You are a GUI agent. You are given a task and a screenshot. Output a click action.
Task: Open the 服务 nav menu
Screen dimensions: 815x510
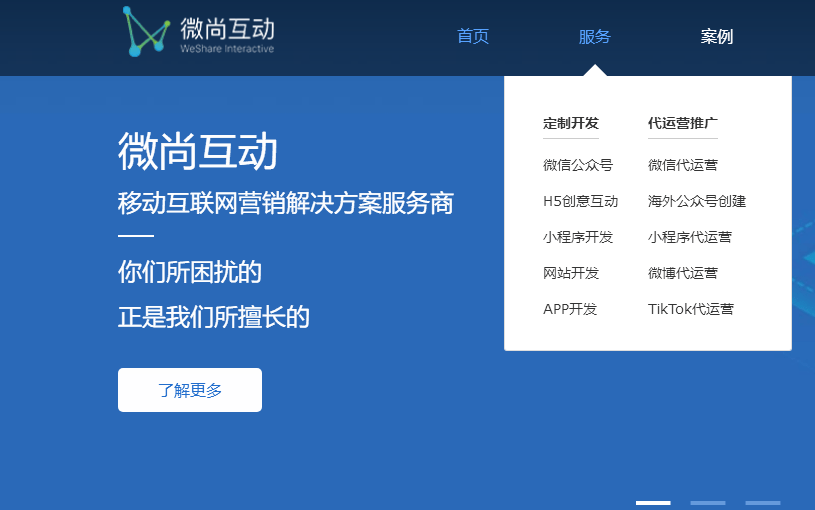pyautogui.click(x=595, y=36)
